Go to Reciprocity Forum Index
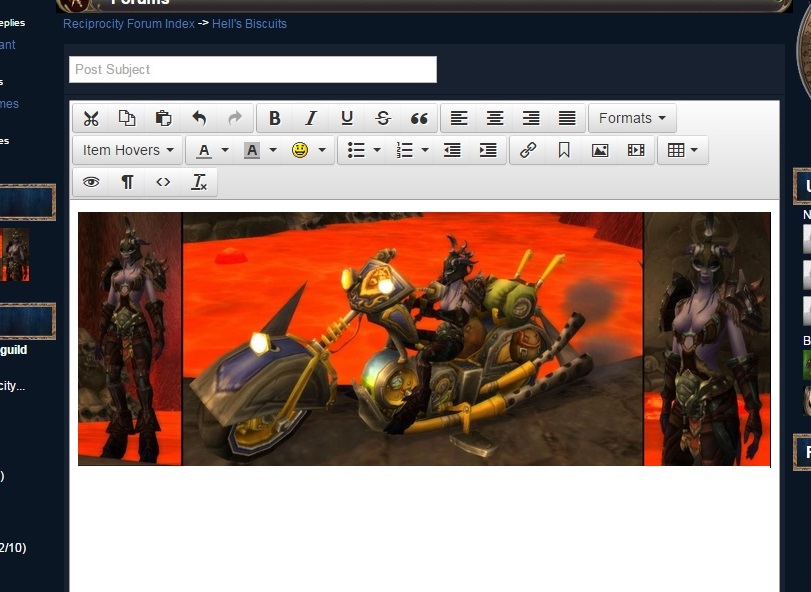Viewport: 811px width, 592px height. tap(129, 24)
